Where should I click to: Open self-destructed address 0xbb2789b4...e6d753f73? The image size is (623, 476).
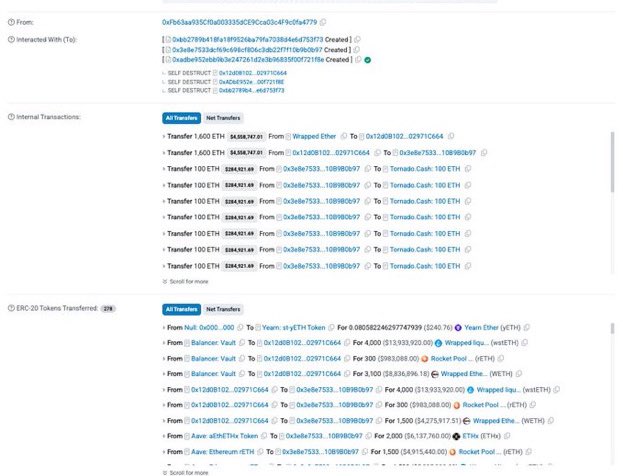[252, 91]
